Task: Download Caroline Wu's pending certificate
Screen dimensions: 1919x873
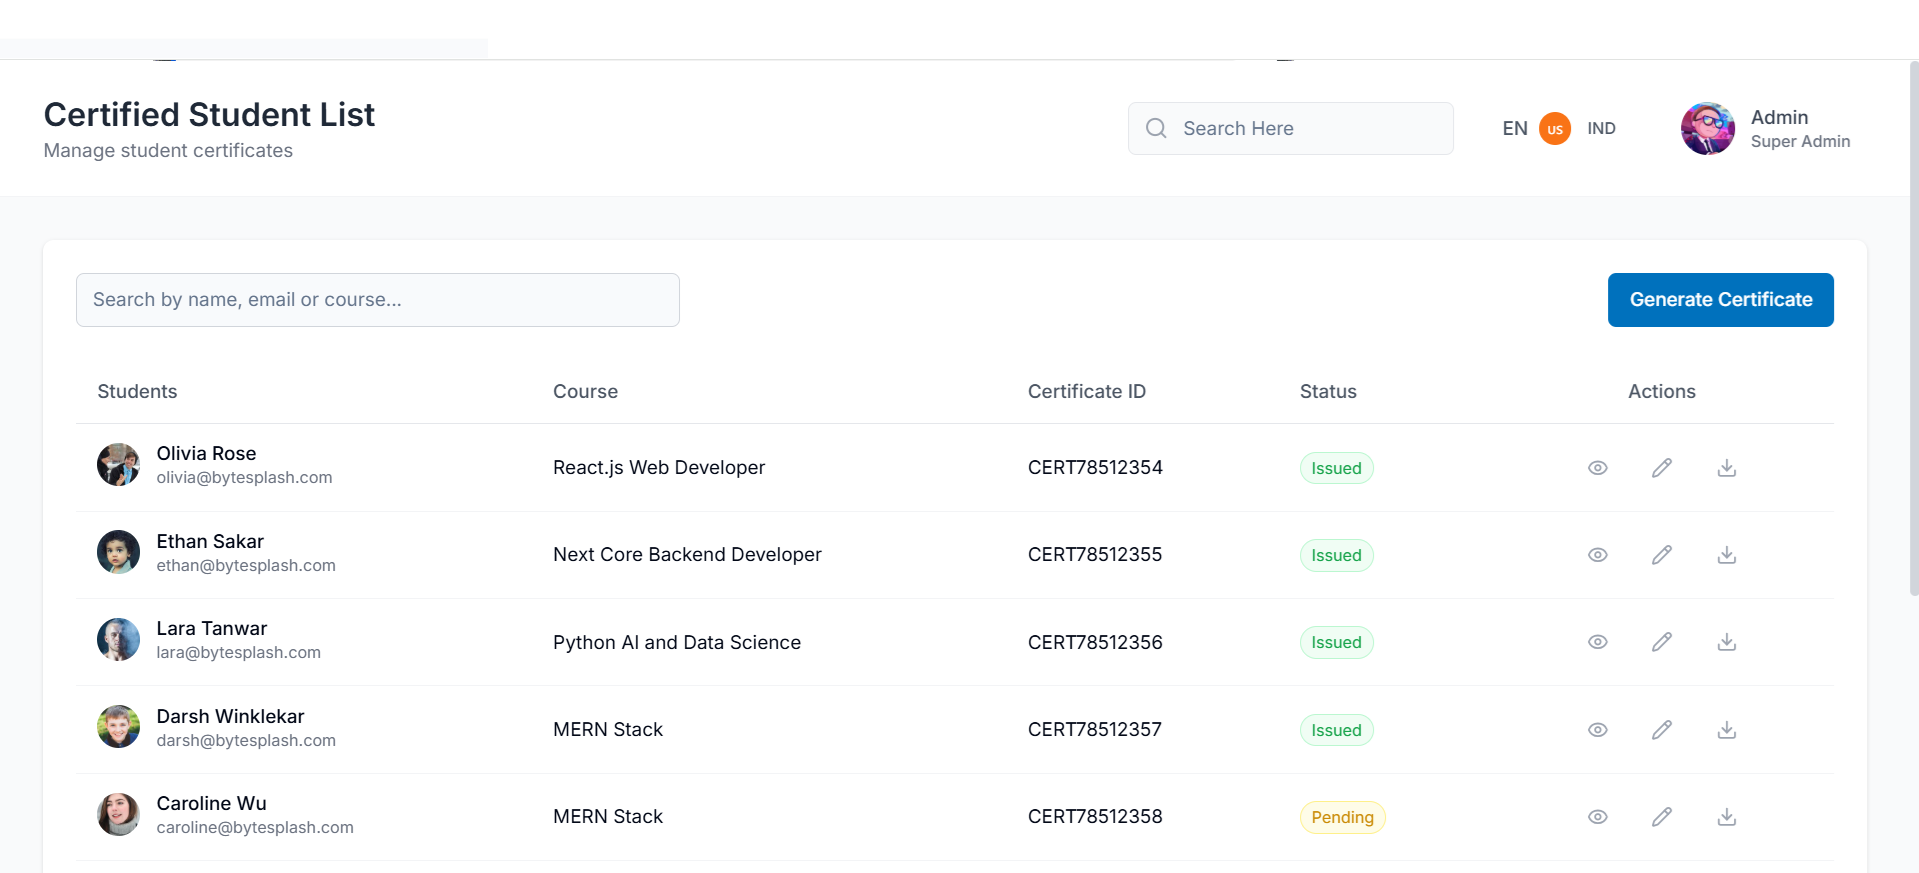Action: pos(1726,817)
